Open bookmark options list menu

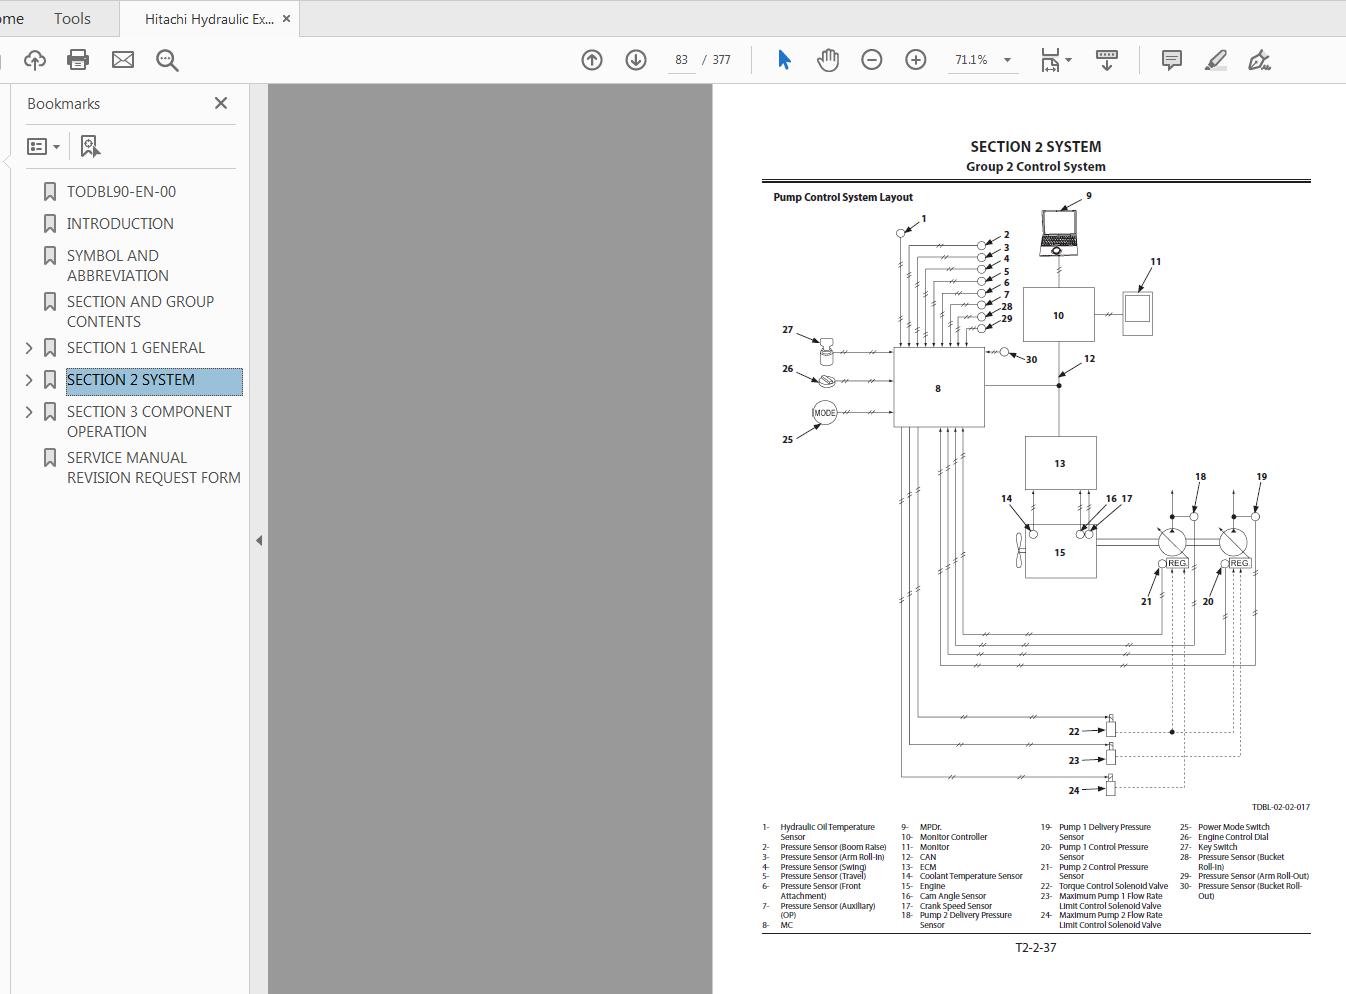(x=43, y=147)
